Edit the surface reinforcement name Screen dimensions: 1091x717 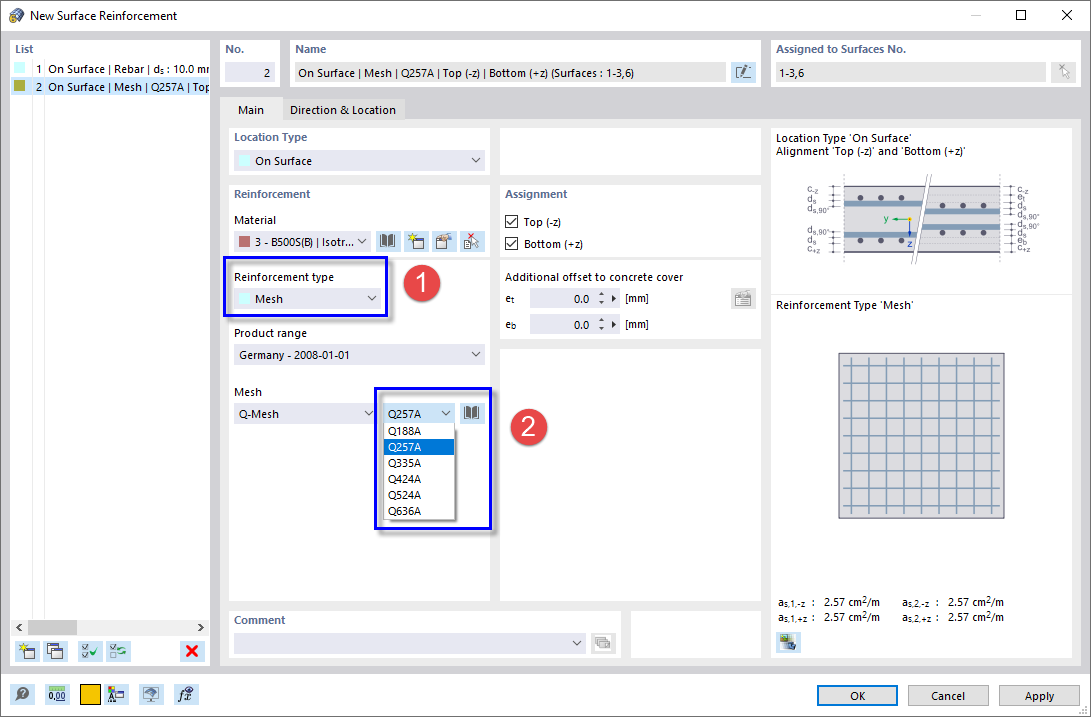(x=743, y=71)
